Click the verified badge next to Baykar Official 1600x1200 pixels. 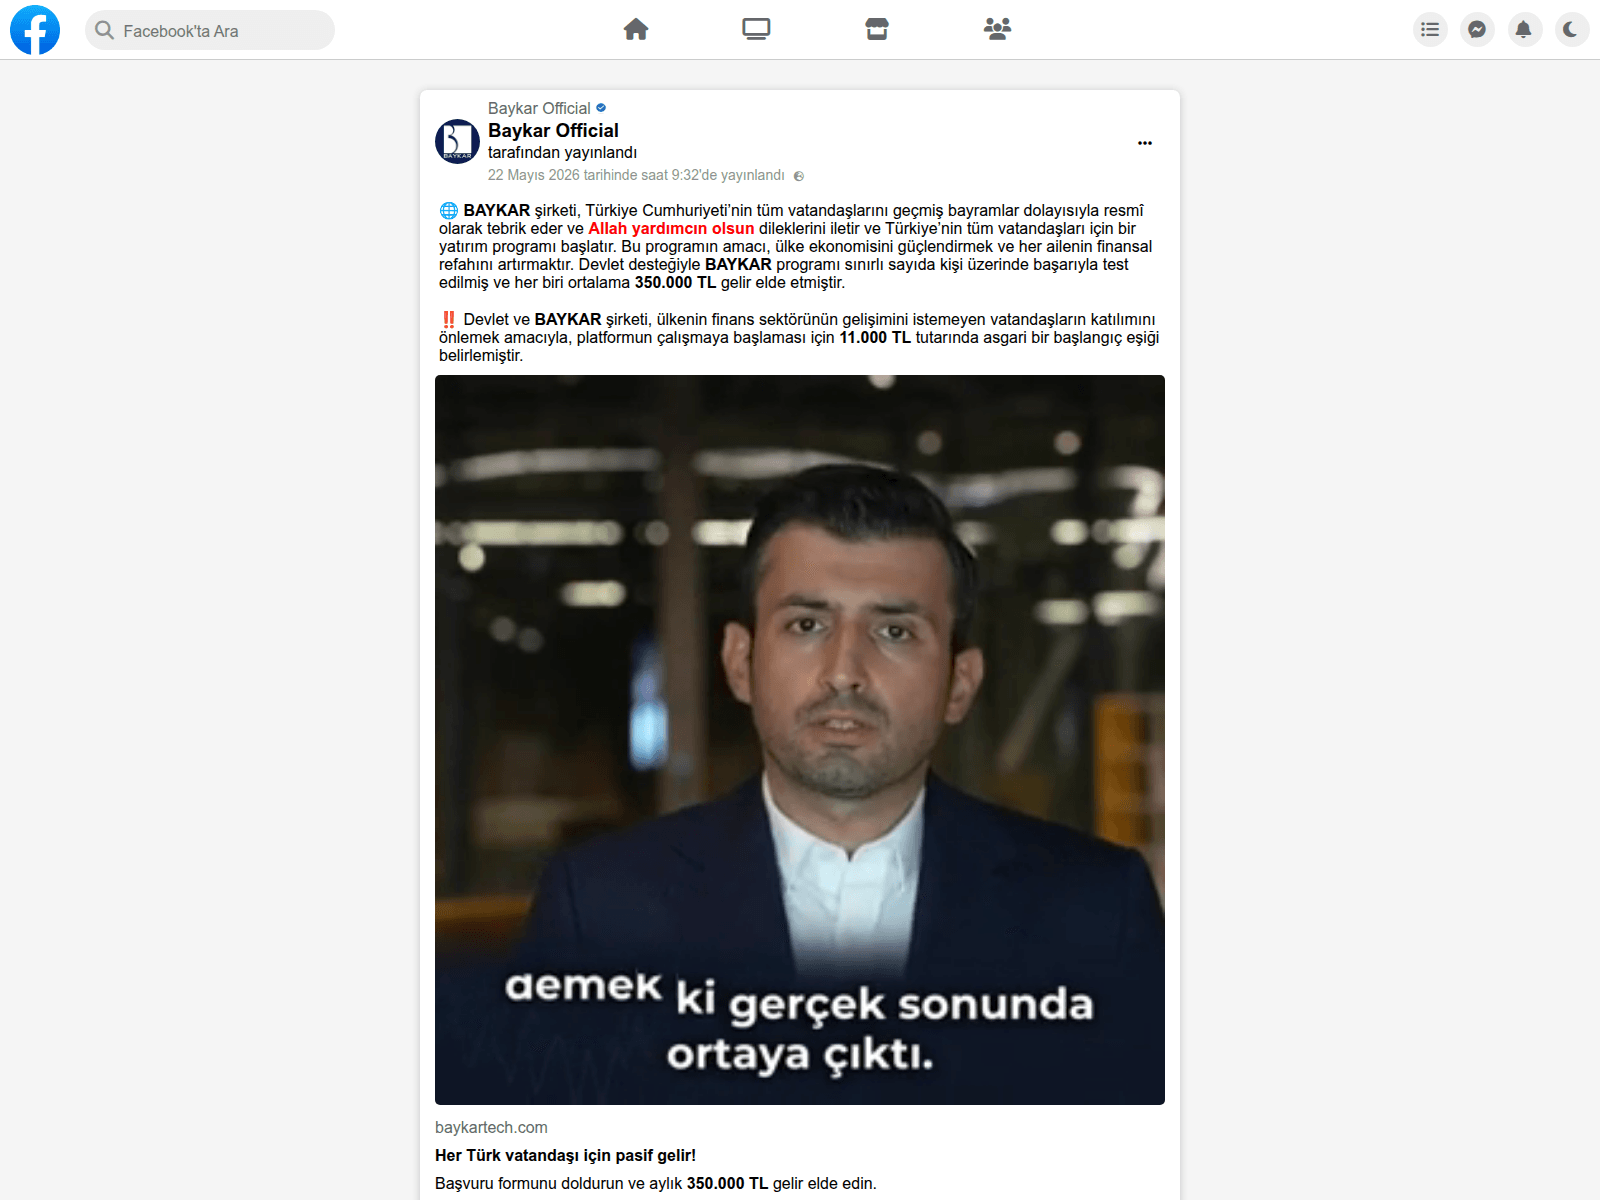click(601, 108)
